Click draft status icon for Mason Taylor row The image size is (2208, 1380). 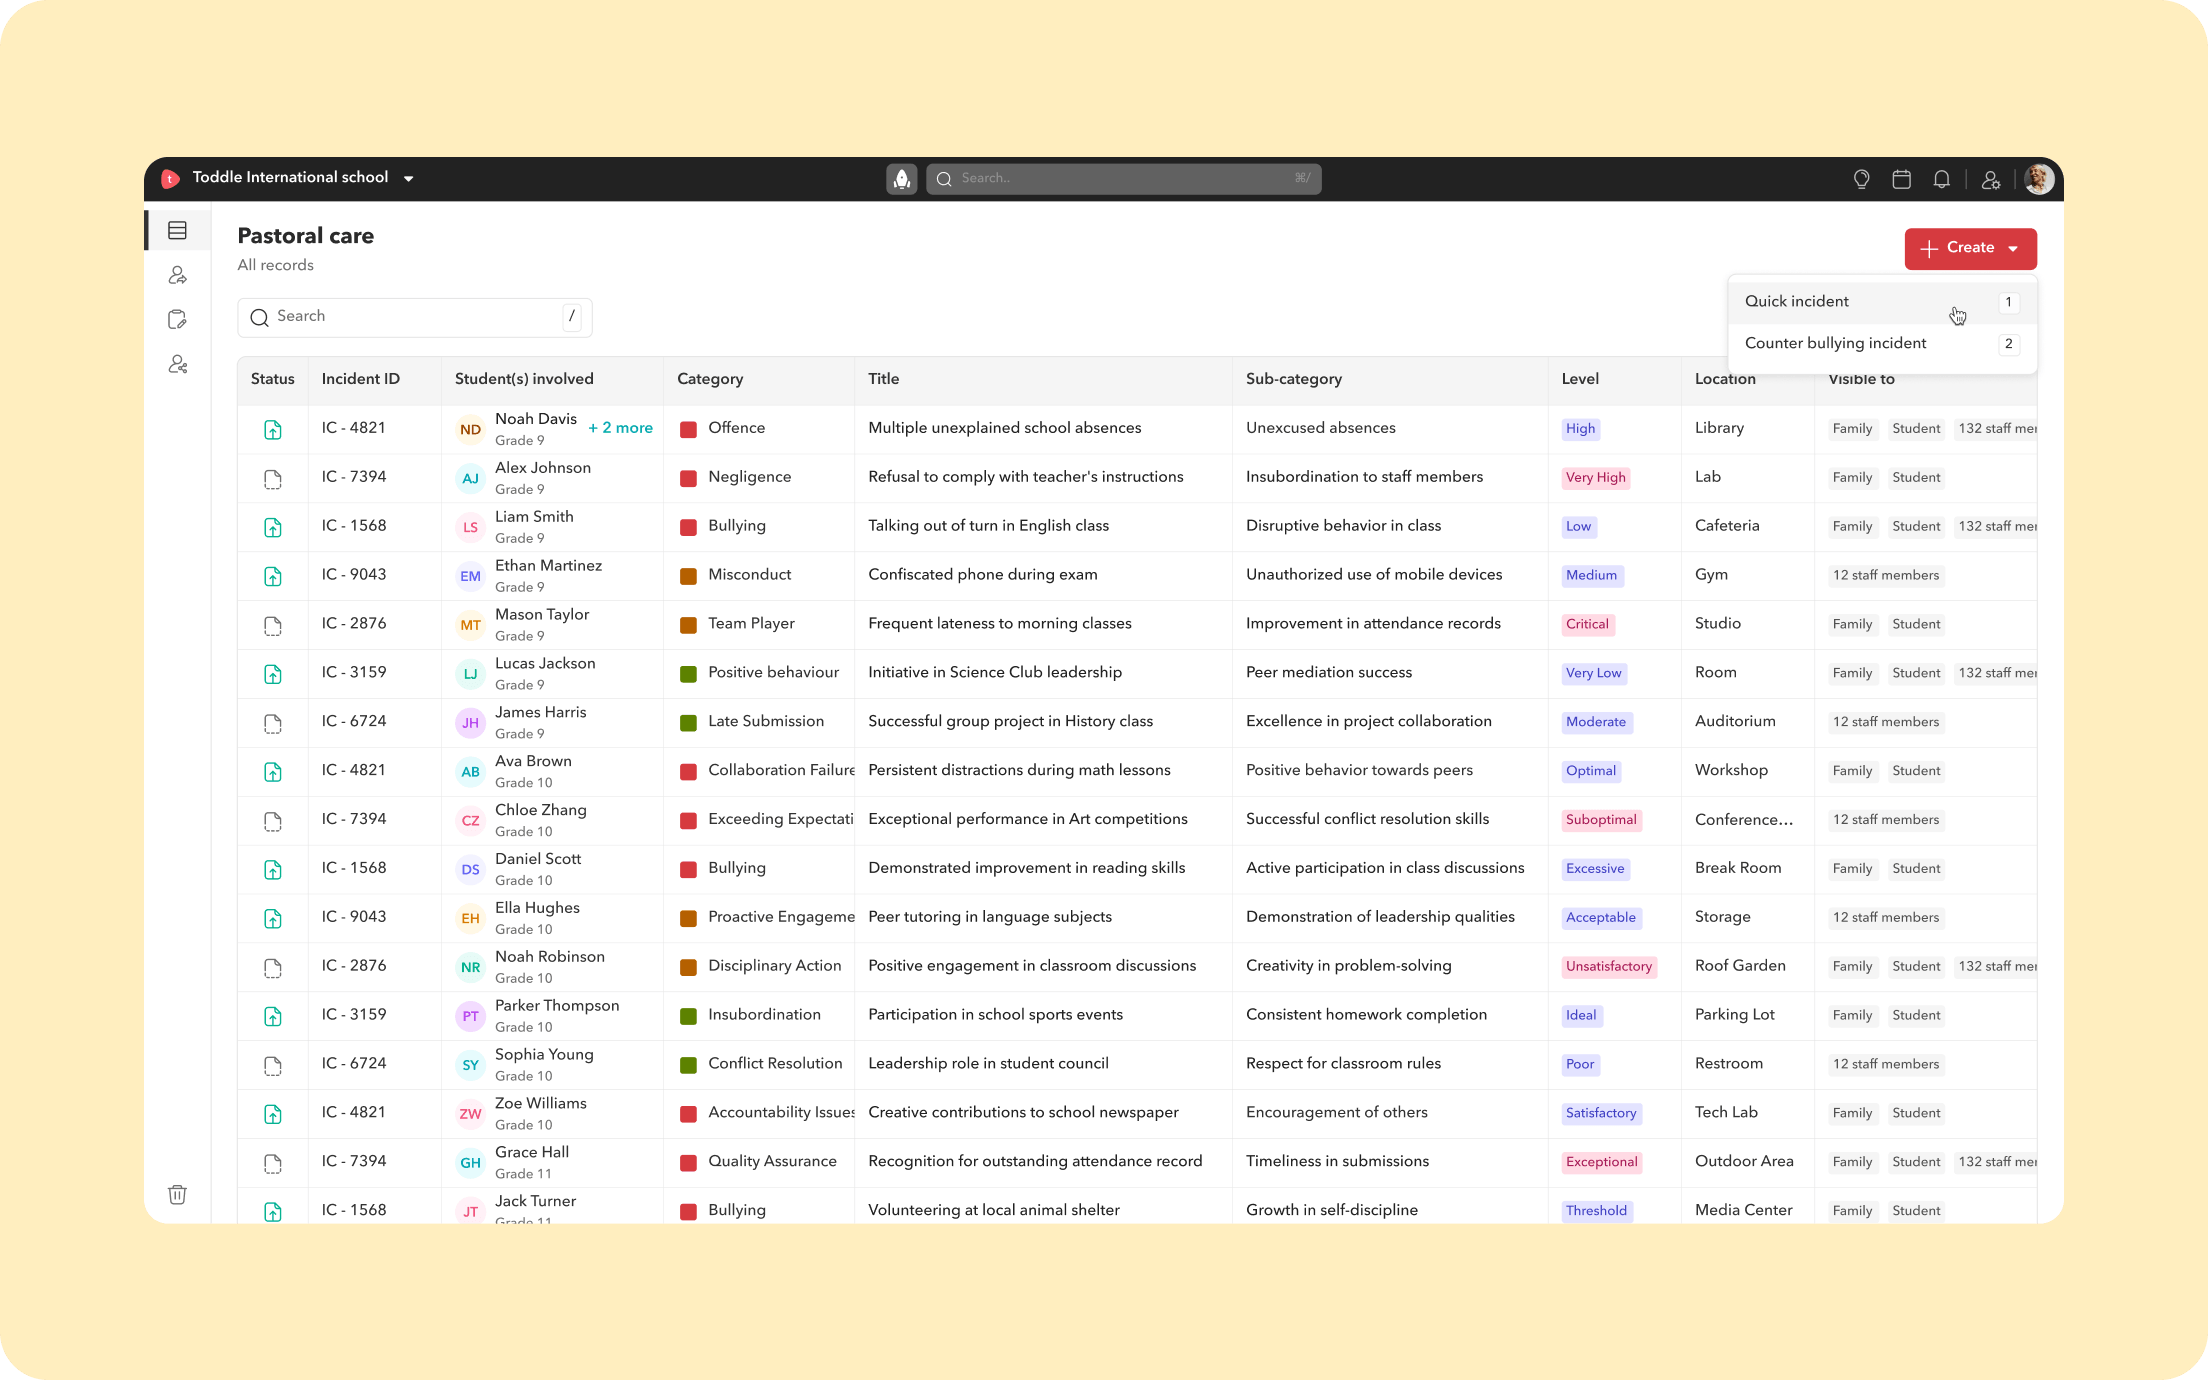[x=273, y=626]
